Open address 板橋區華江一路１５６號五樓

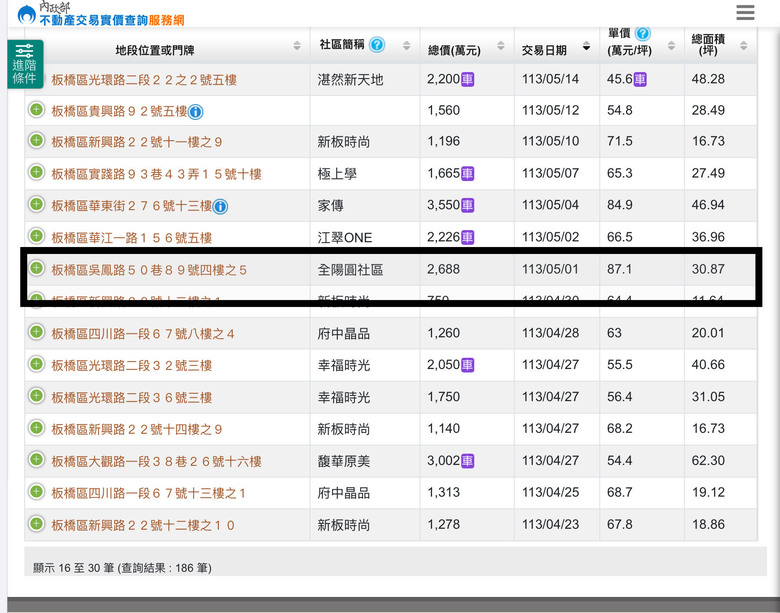(132, 238)
